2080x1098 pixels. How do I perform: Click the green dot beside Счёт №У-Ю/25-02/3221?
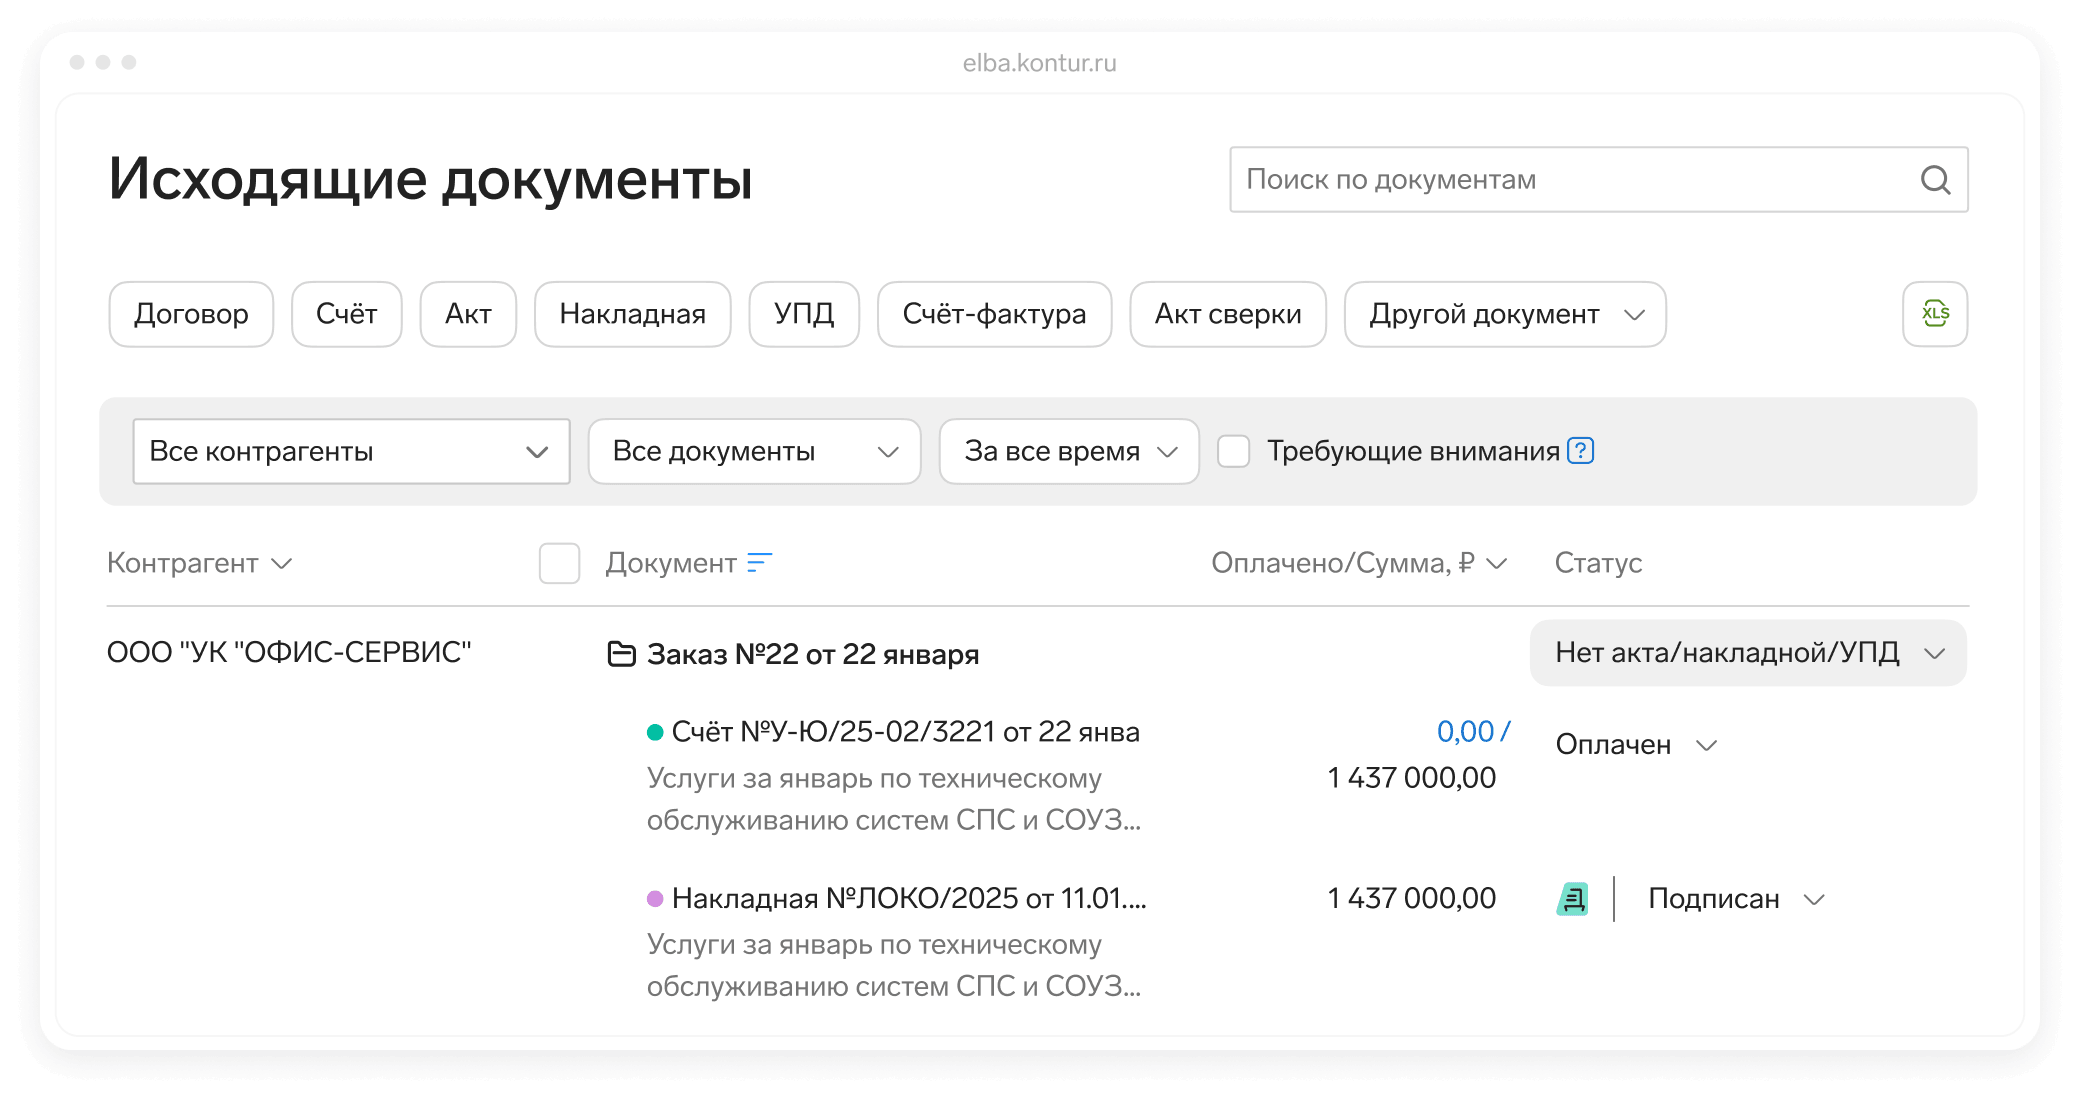[x=655, y=732]
